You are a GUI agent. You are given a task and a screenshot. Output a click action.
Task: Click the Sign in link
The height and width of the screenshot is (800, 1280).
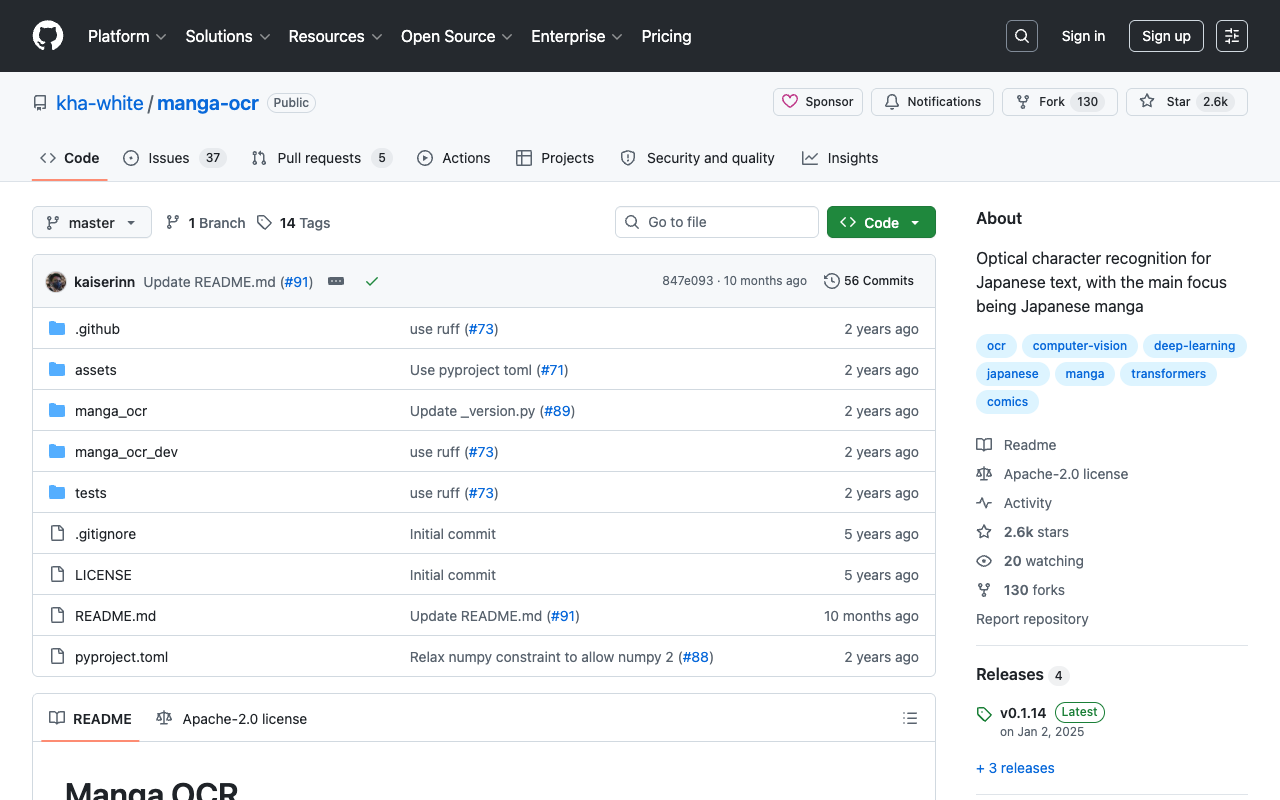point(1083,36)
